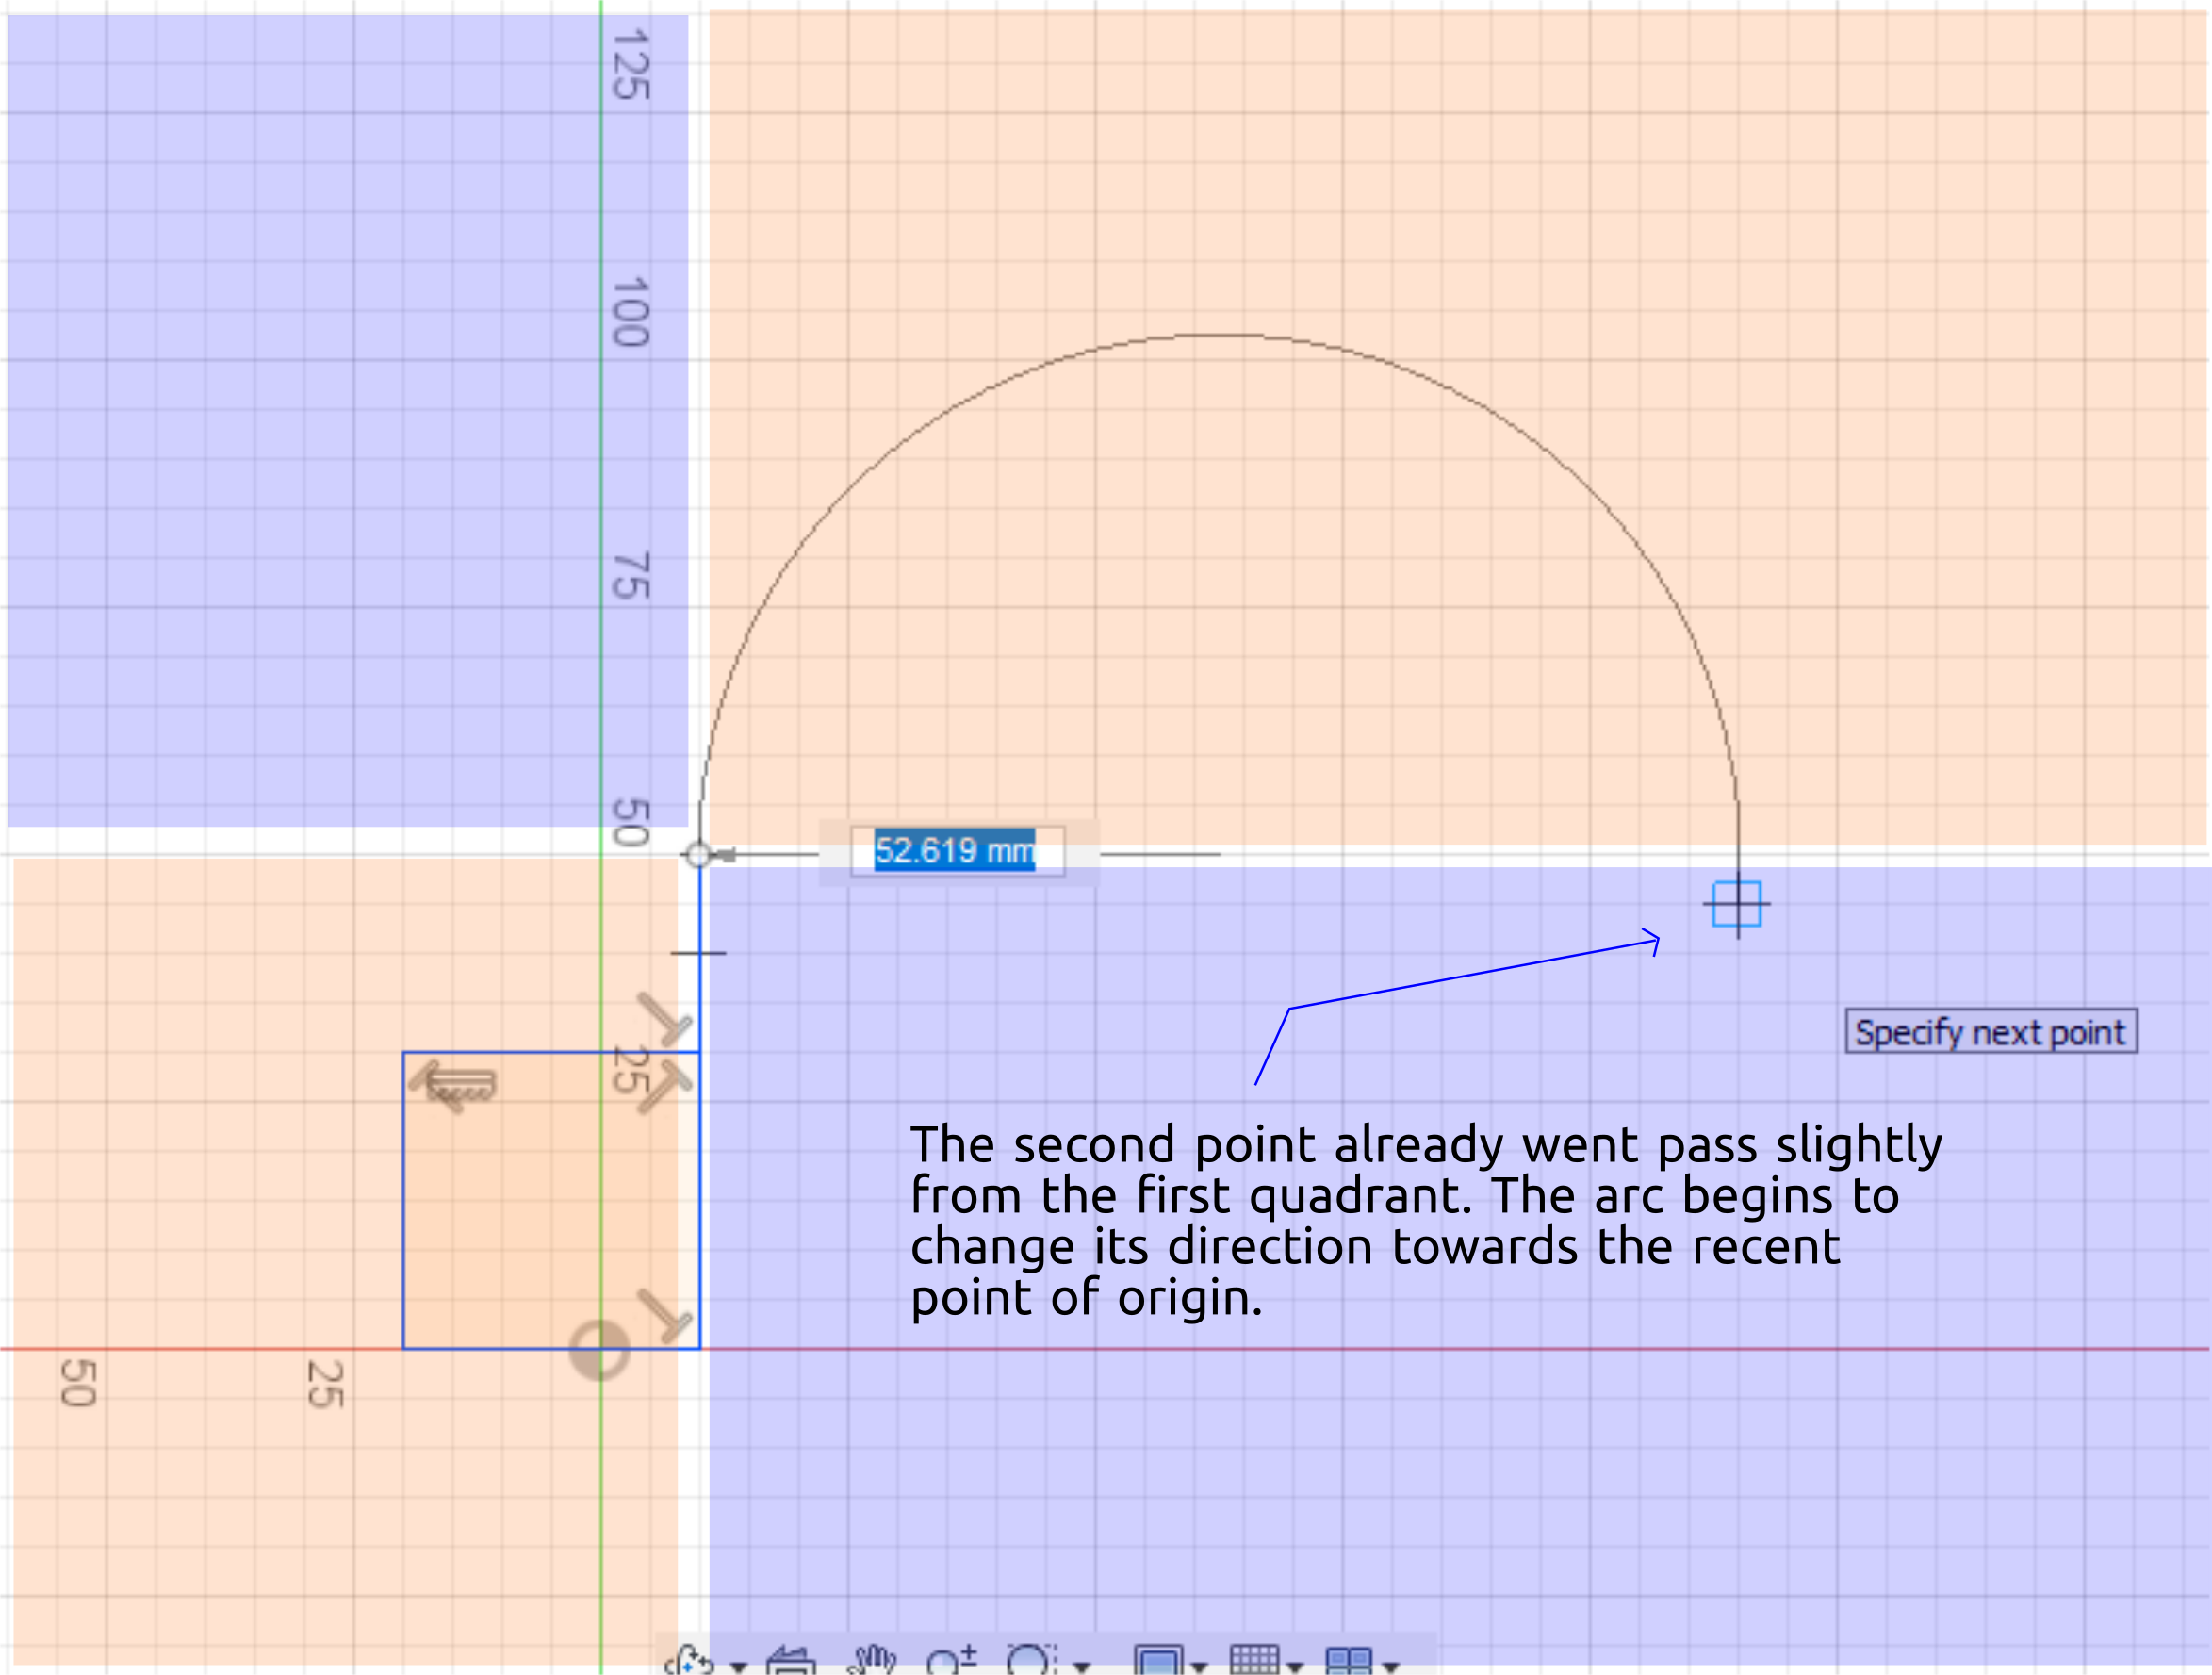Click the Viewports layout icon
Screen dimensions: 2212x1675
click(x=1348, y=1661)
